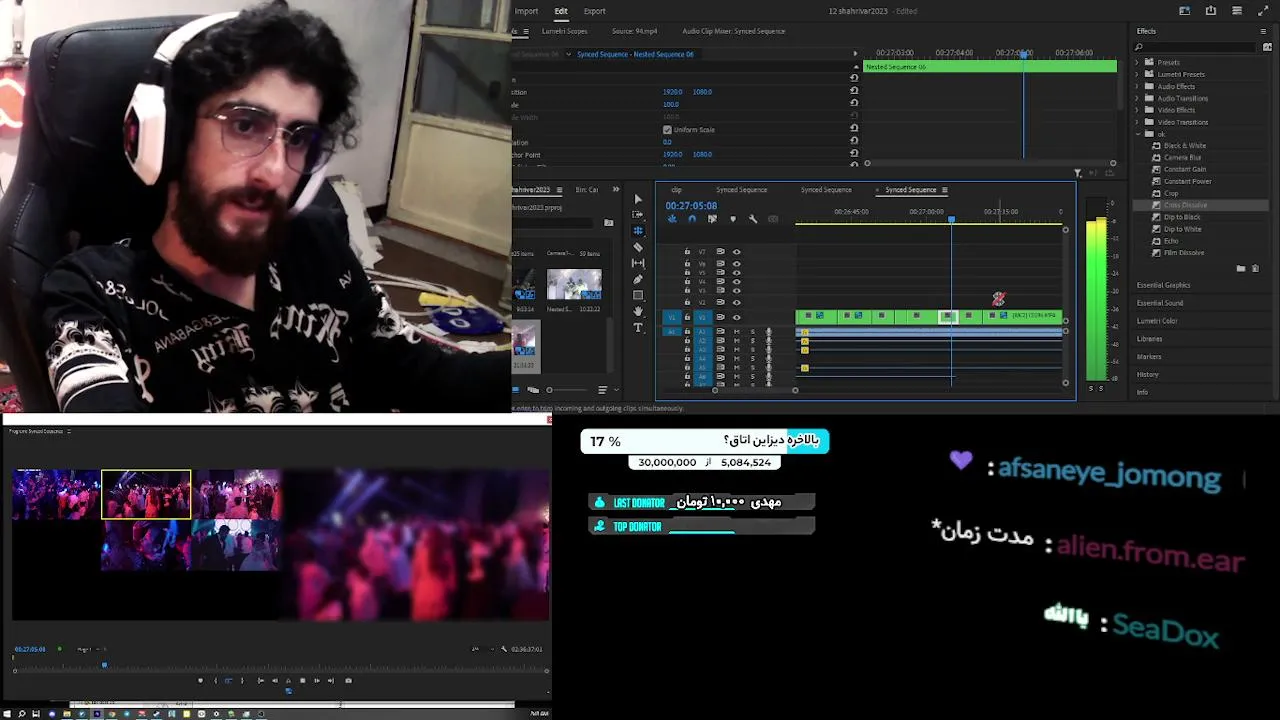1280x720 pixels.
Task: Click Program monitor playhead on scrub bar
Action: click(104, 665)
